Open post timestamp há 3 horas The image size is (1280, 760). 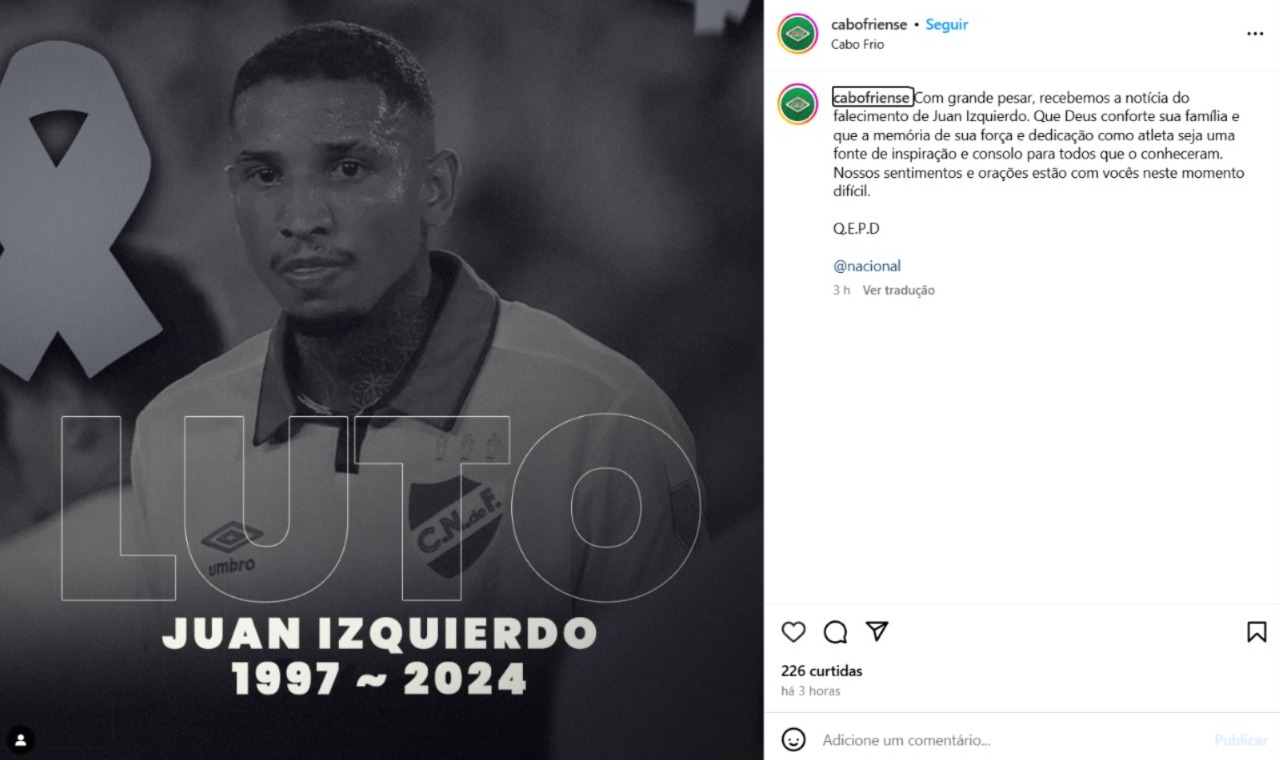tap(810, 691)
